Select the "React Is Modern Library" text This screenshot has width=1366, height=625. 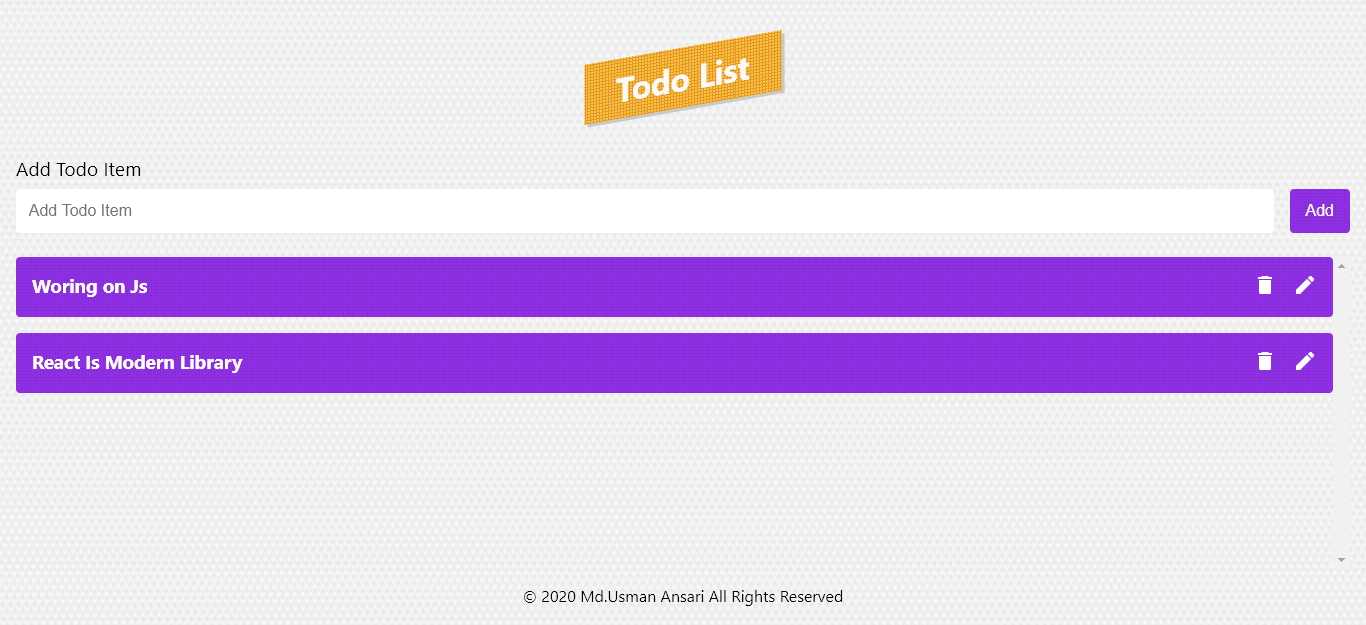(x=137, y=363)
